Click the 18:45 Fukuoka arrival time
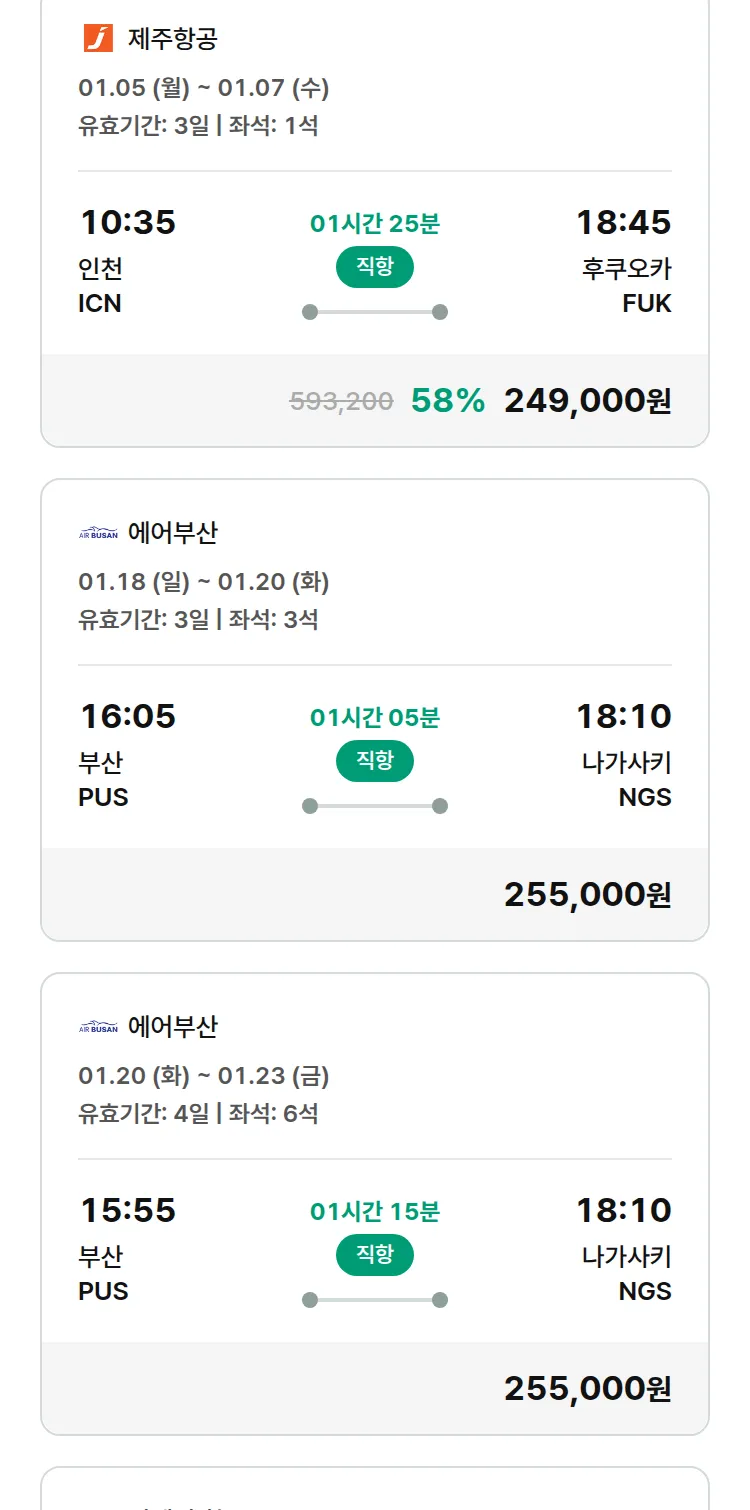 (x=623, y=222)
